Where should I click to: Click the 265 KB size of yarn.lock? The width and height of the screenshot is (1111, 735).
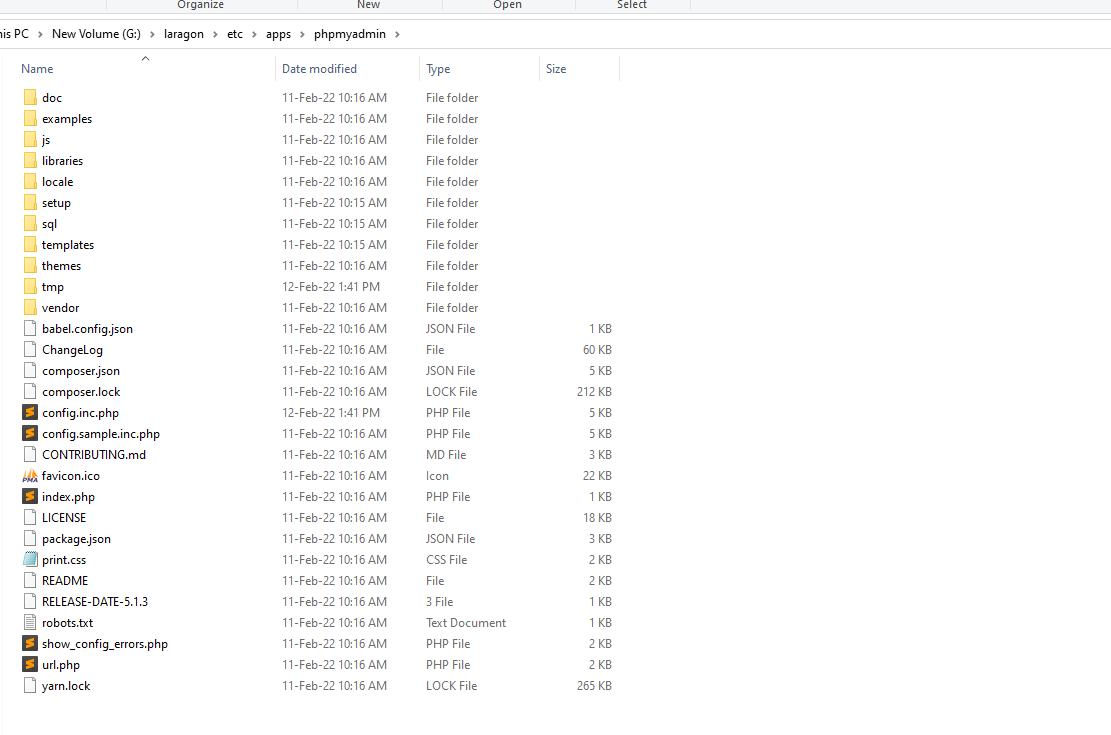594,686
